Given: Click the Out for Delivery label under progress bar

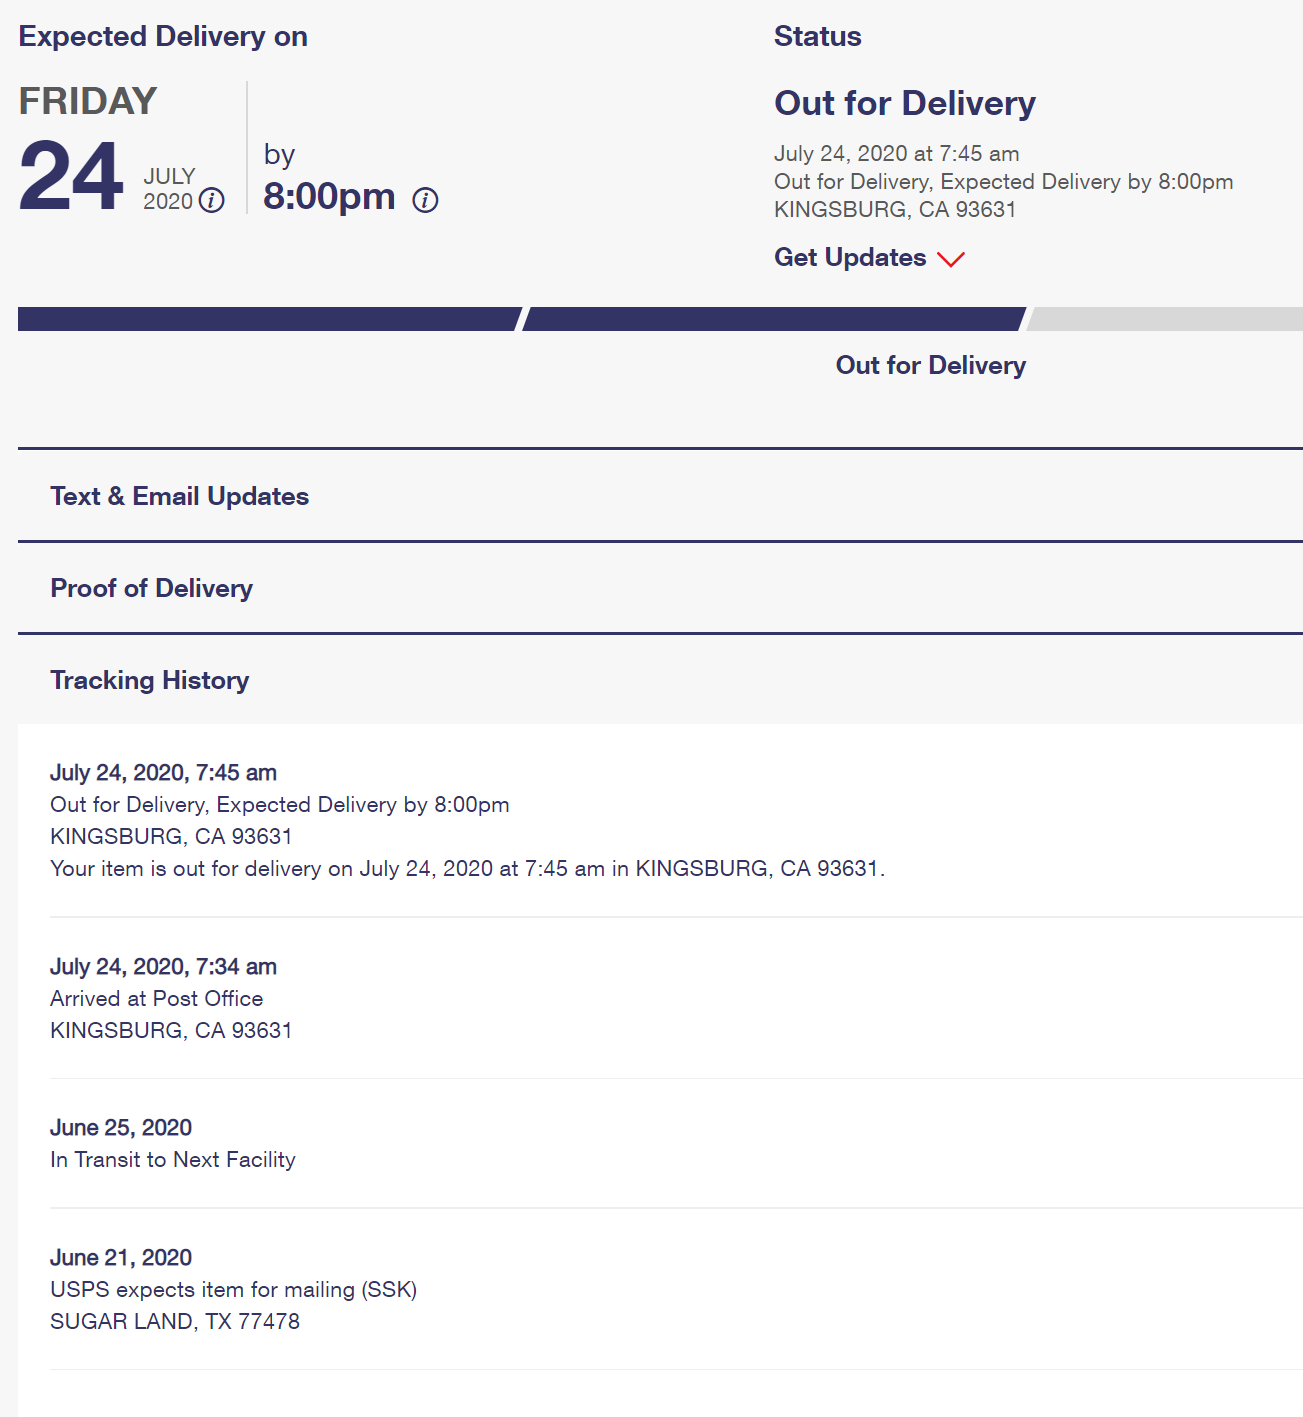Looking at the screenshot, I should coord(930,365).
